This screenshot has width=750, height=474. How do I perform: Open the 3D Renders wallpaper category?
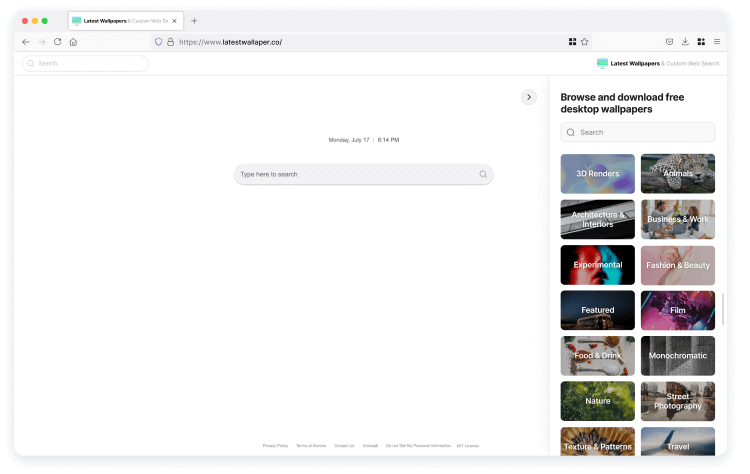598,174
